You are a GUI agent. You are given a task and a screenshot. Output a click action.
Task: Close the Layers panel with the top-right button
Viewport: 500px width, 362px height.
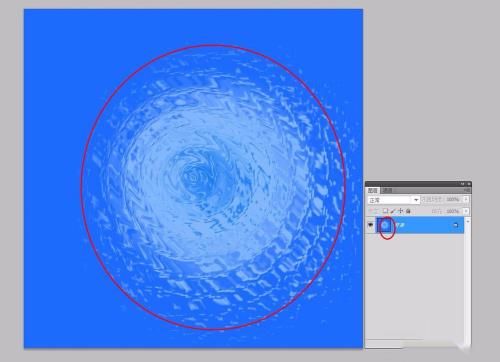pos(469,184)
